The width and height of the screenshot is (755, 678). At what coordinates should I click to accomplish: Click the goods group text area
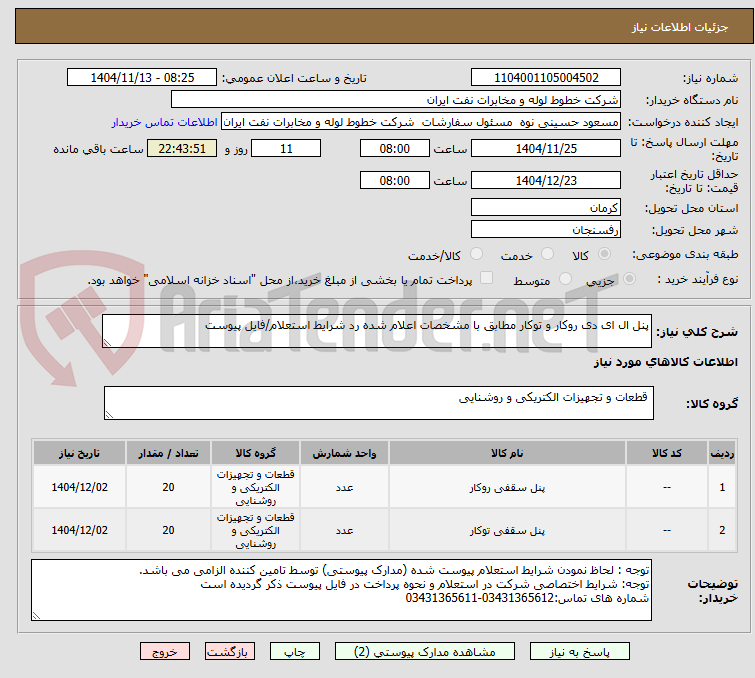pyautogui.click(x=378, y=403)
